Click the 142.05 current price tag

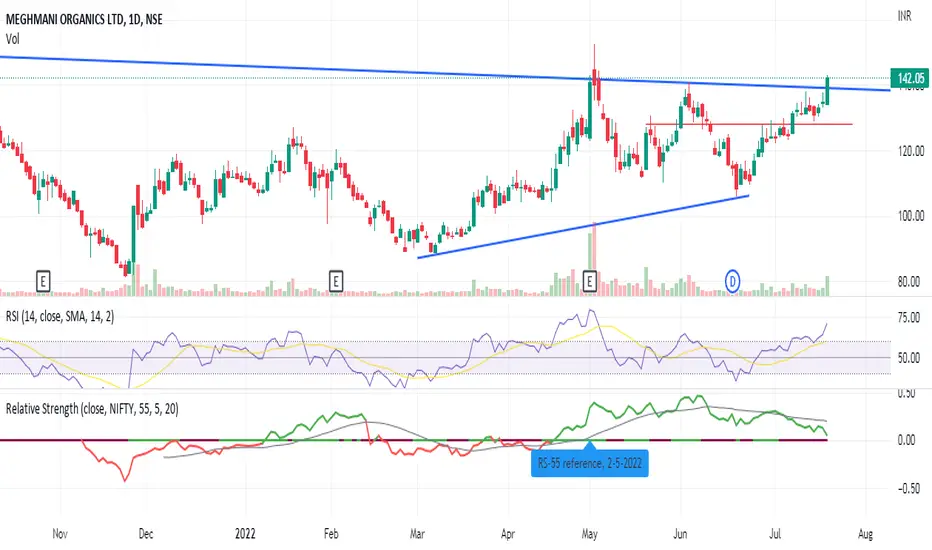[910, 78]
